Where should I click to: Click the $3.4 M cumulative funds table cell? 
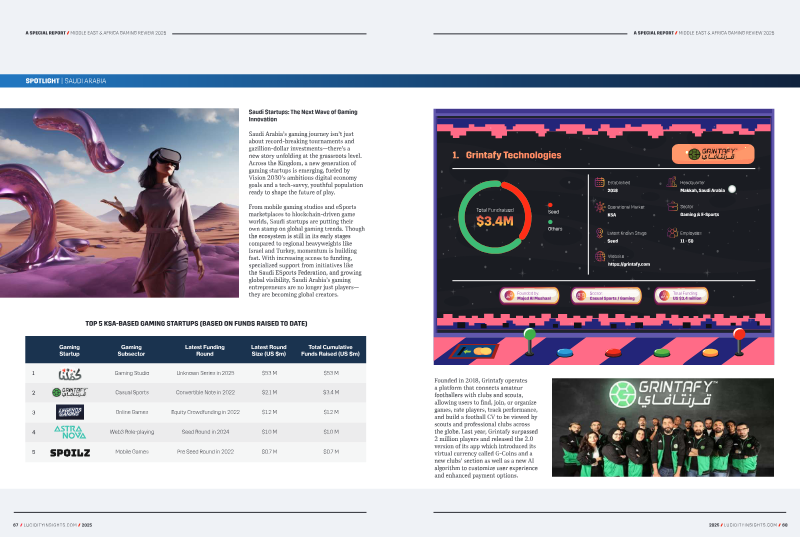click(331, 393)
